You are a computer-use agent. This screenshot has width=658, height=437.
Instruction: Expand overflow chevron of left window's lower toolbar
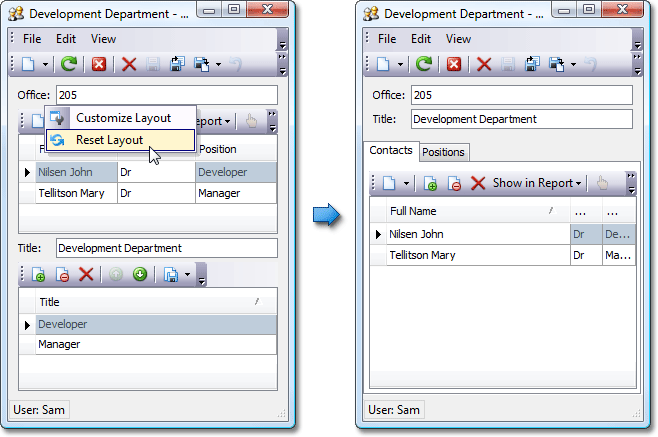(201, 281)
